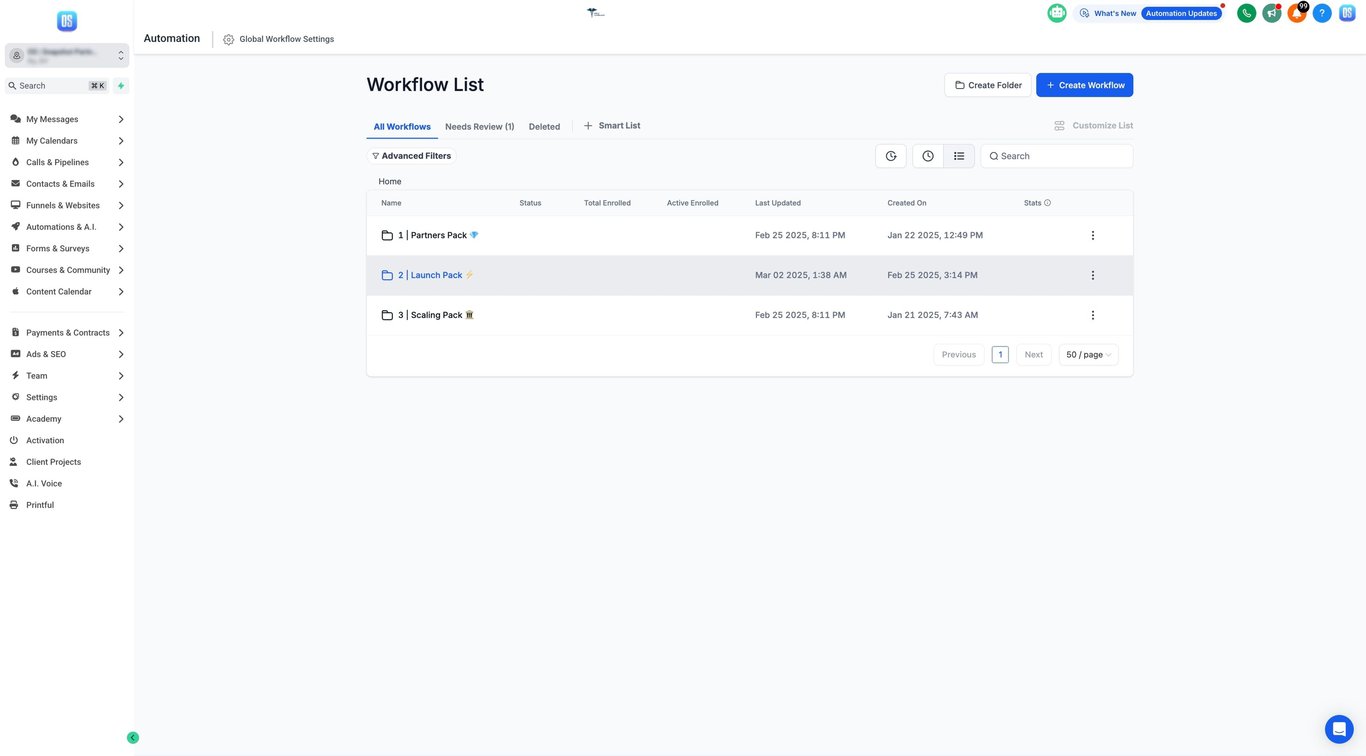Switch to the All Workflows tab
Image resolution: width=1366 pixels, height=756 pixels.
click(402, 127)
